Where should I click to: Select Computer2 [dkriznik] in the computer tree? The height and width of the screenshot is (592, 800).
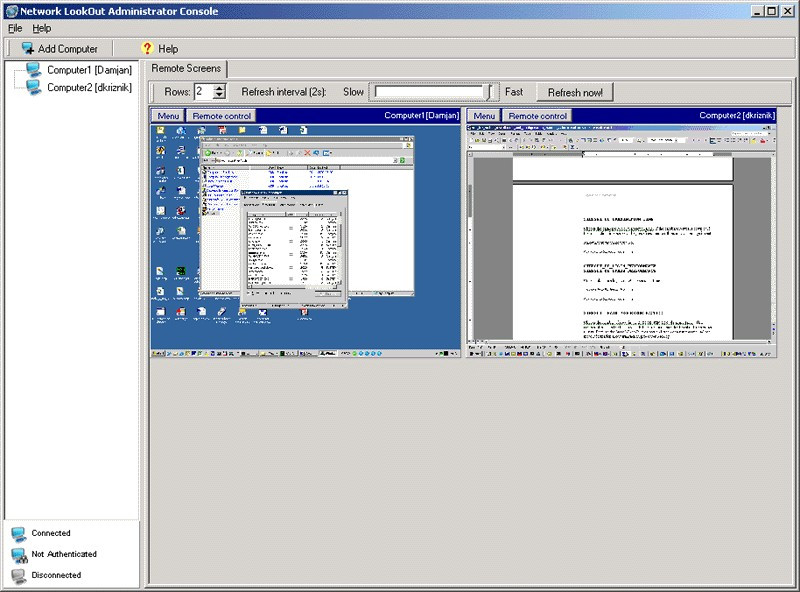coord(89,87)
